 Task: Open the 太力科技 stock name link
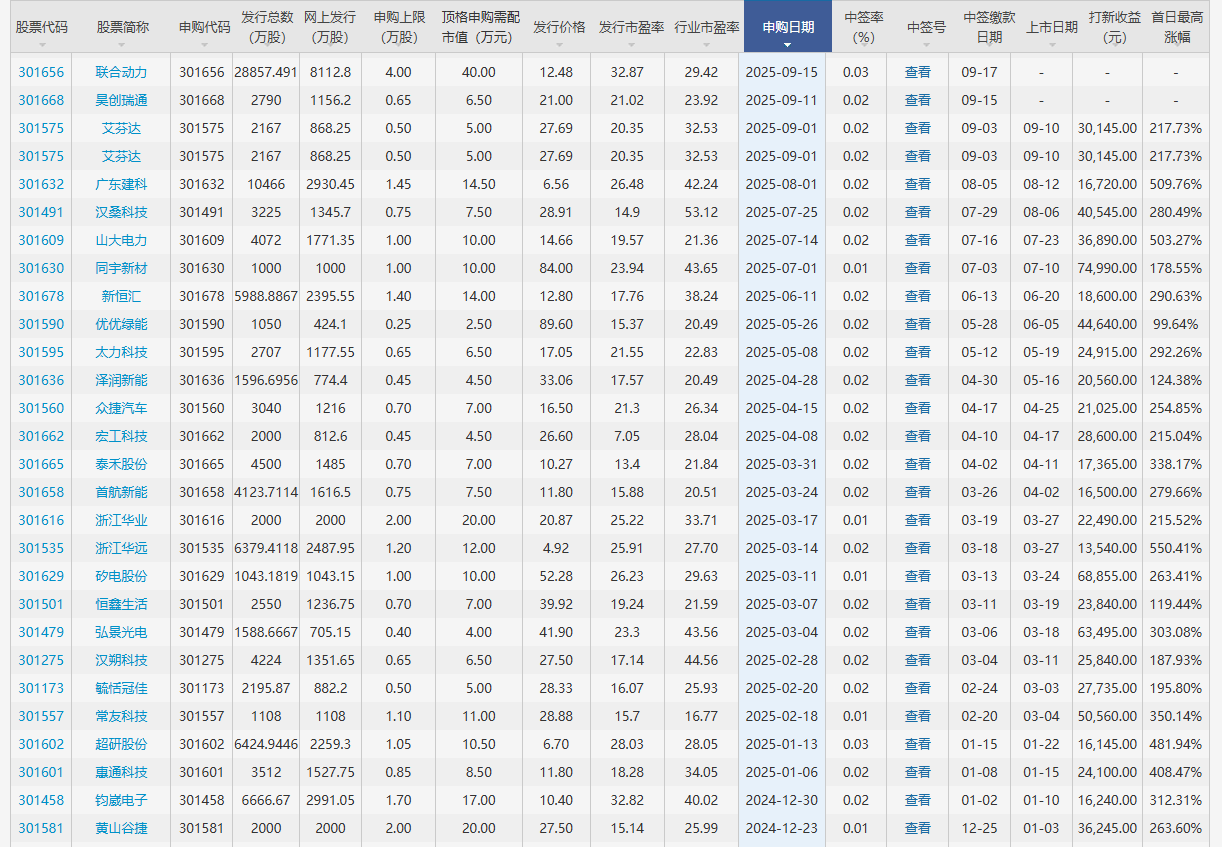point(121,352)
